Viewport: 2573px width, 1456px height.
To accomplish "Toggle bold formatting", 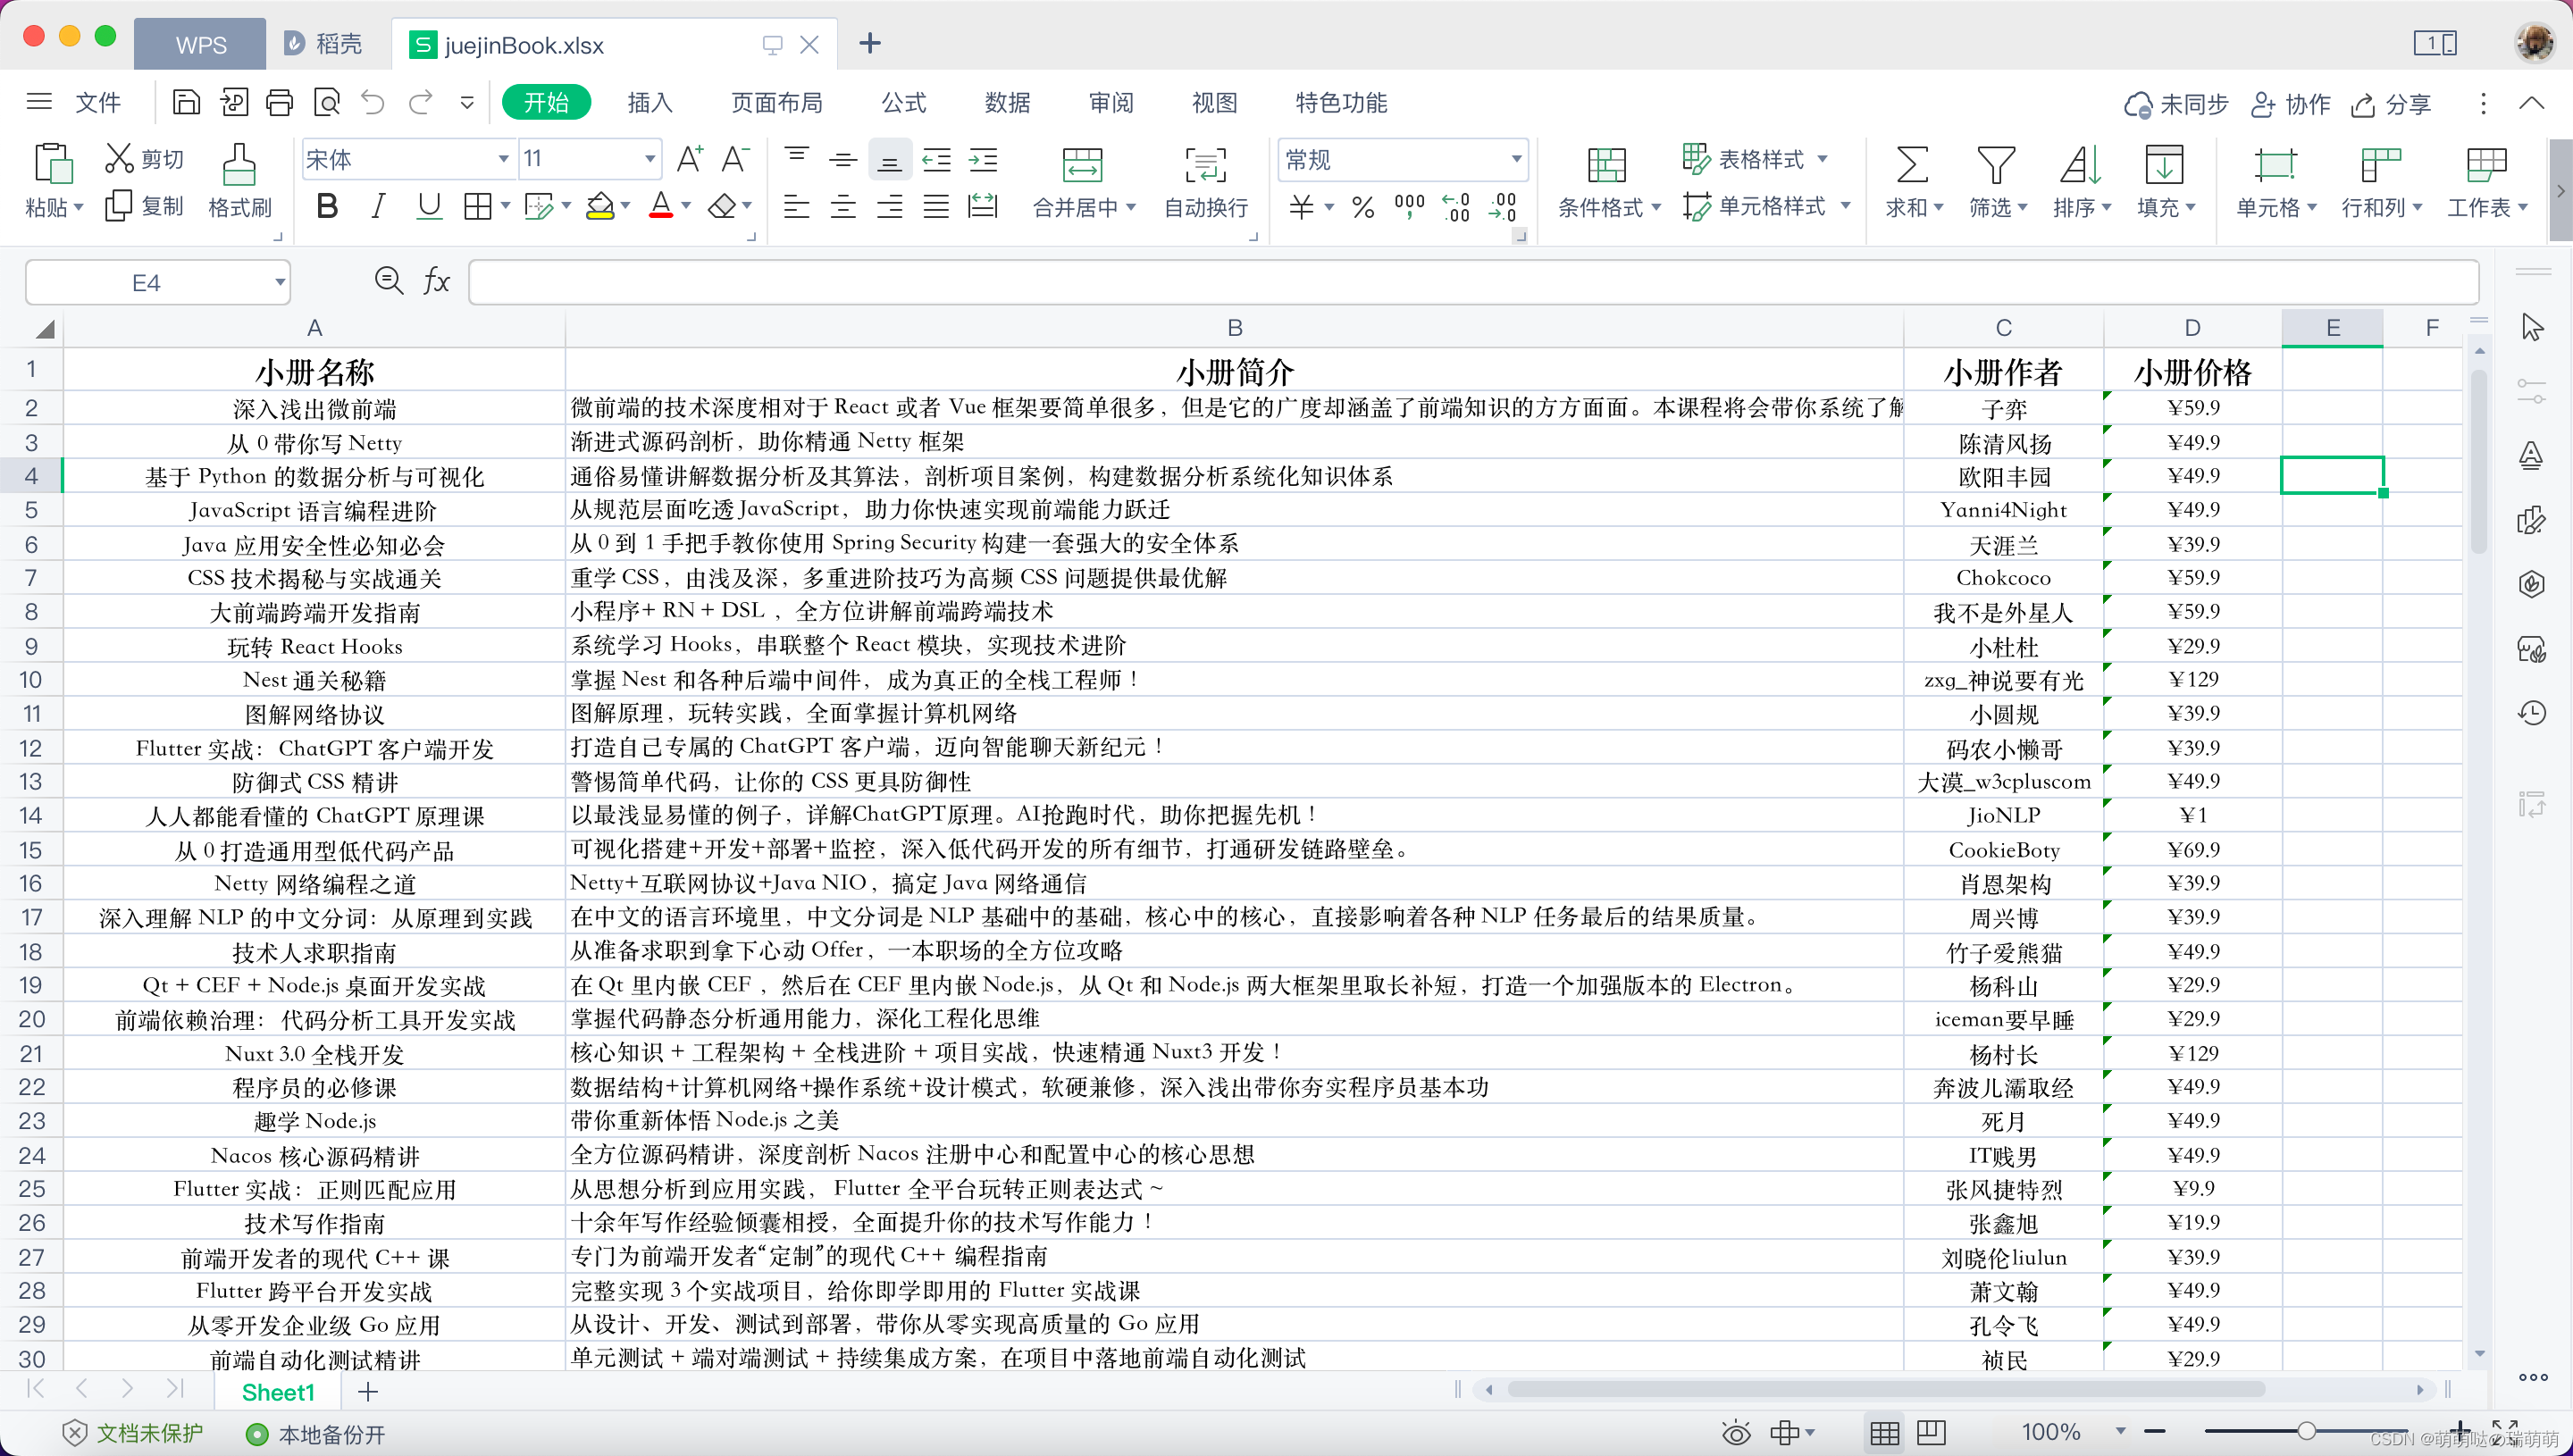I will pyautogui.click(x=327, y=206).
